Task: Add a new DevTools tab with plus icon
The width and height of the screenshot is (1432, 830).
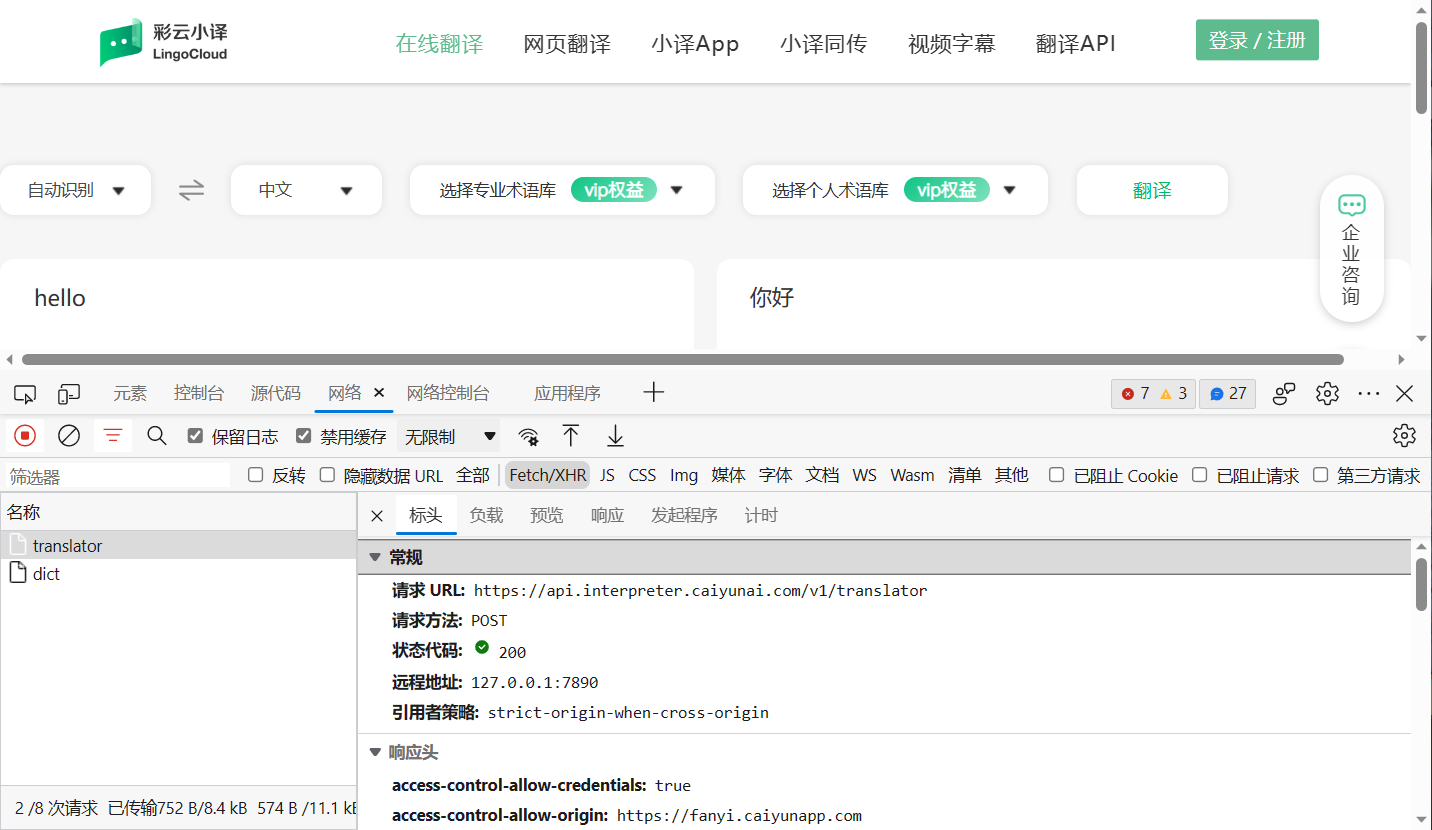Action: [x=653, y=392]
